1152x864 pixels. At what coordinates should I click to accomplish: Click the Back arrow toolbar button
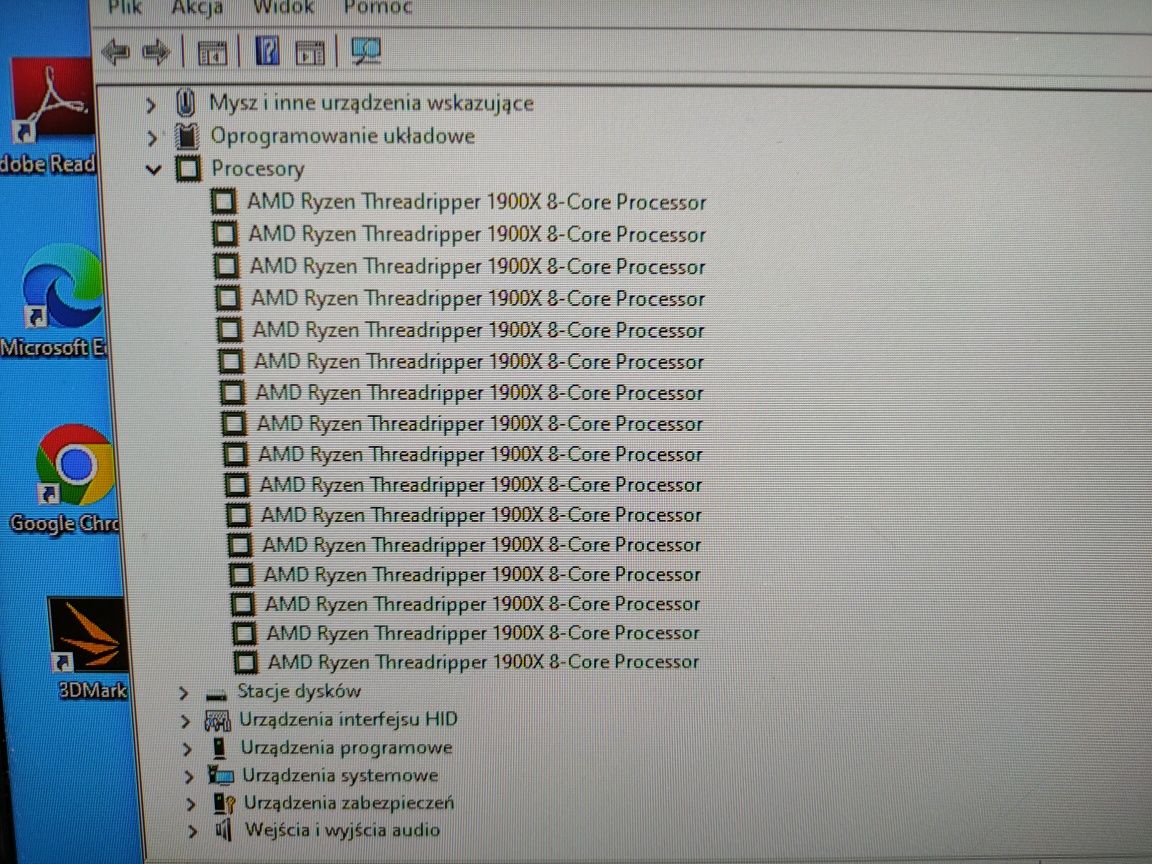click(x=116, y=52)
